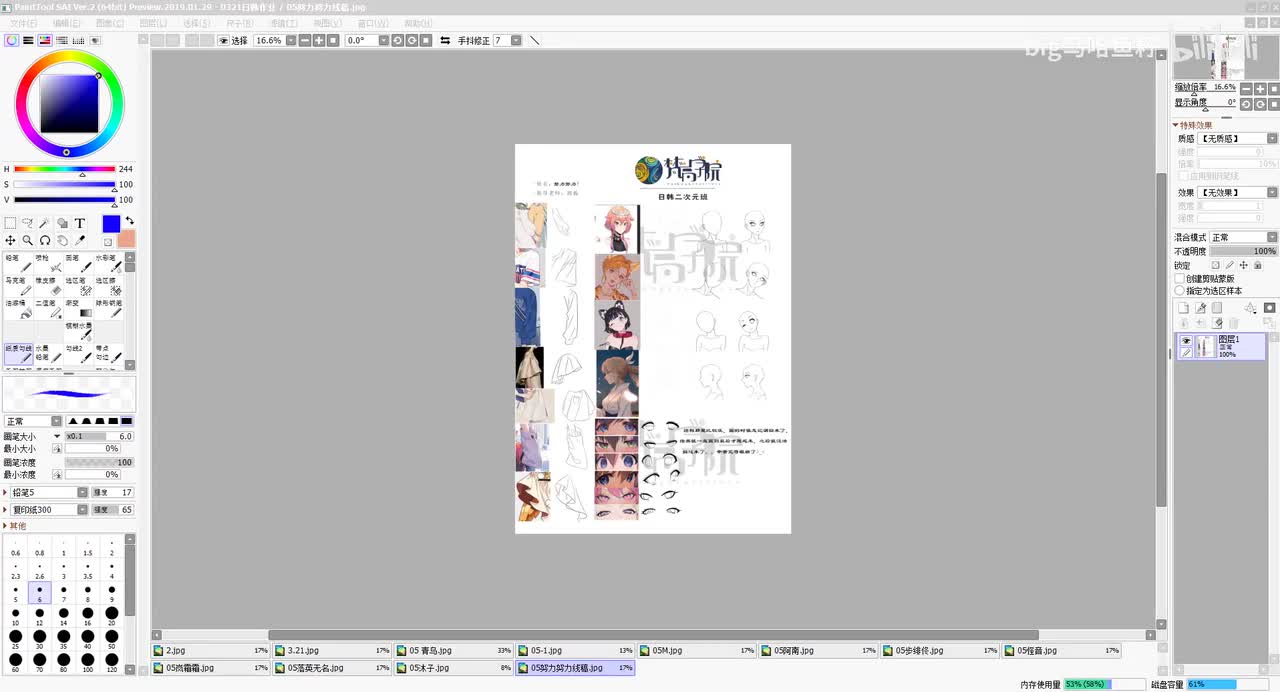The image size is (1280, 692).
Task: Select the rectangular selection tool
Action: click(10, 223)
